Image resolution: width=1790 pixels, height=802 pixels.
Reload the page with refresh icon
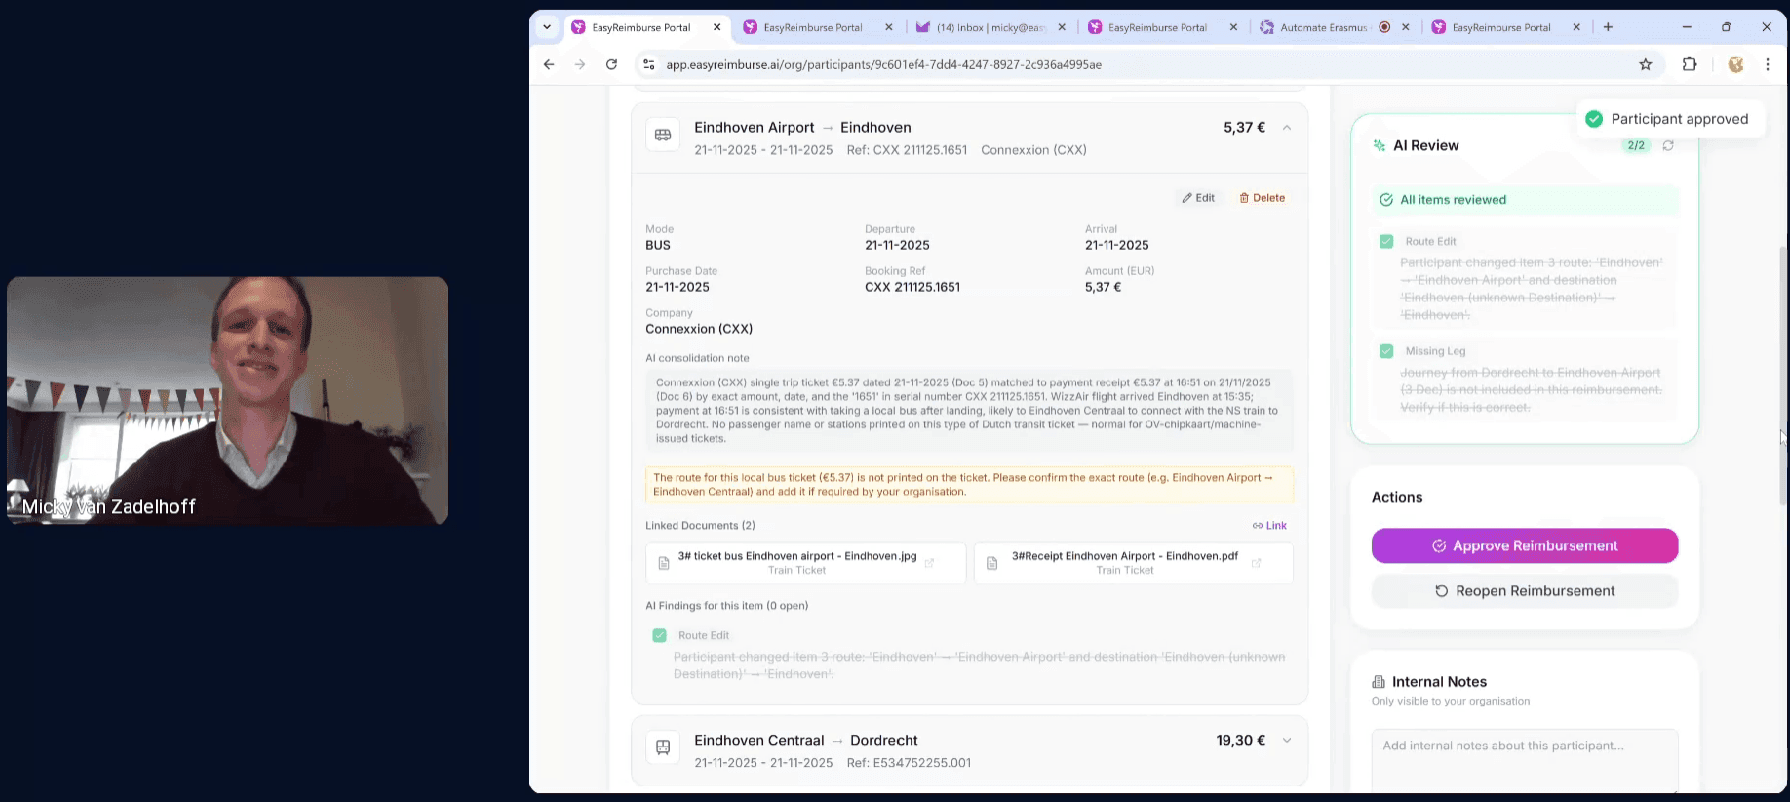(611, 64)
